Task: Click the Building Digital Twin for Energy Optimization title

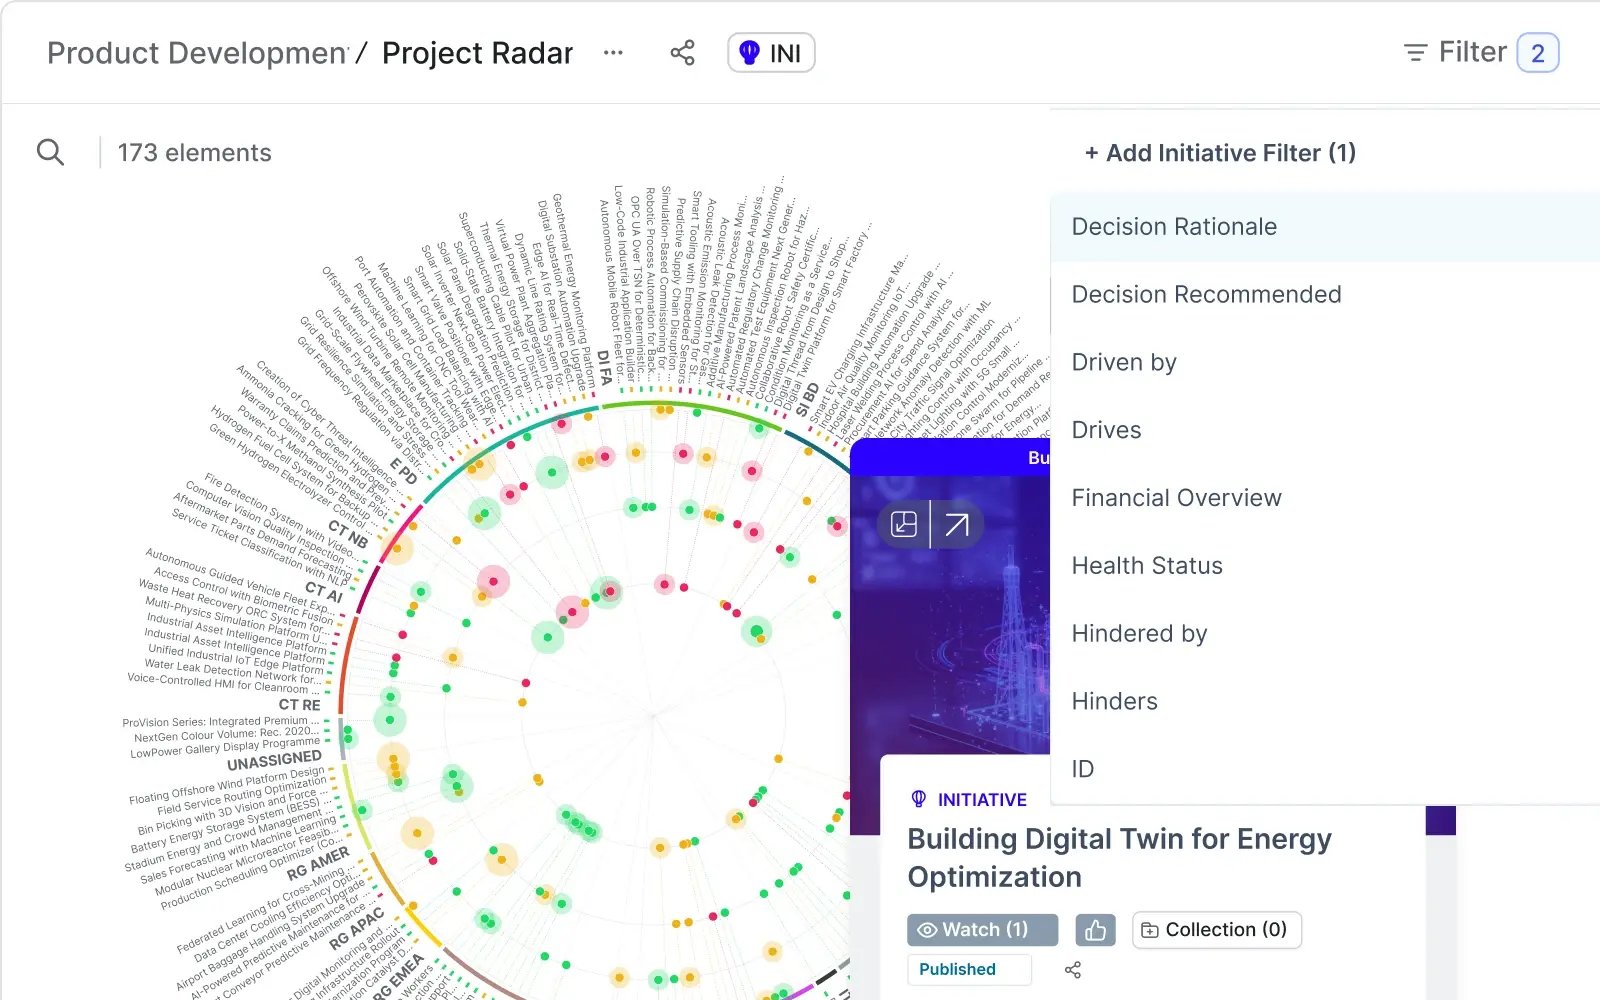Action: coord(1119,857)
